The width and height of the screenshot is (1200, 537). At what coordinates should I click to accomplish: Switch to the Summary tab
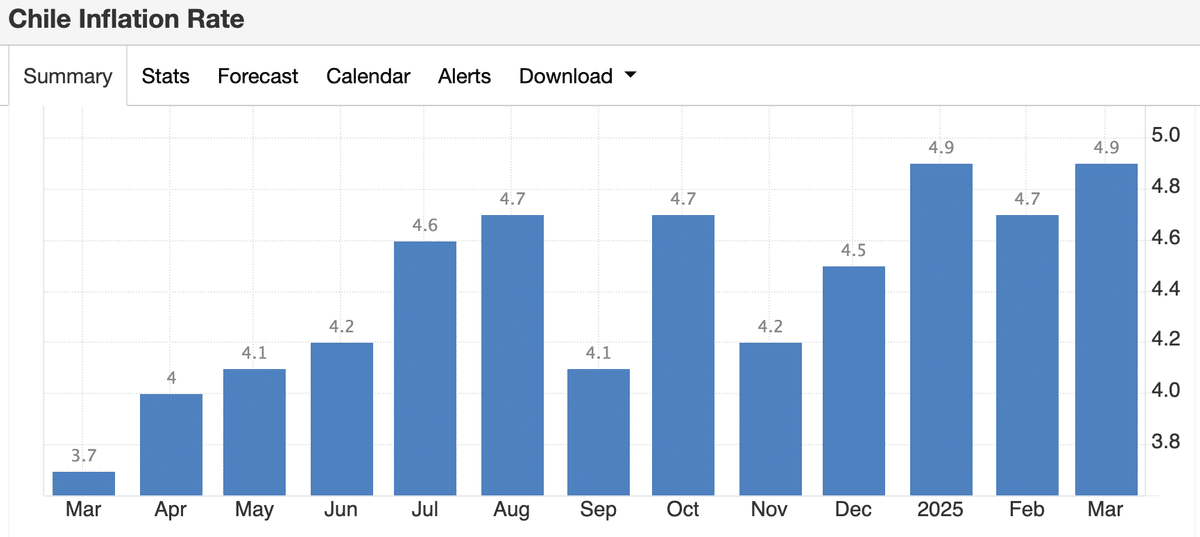[68, 77]
